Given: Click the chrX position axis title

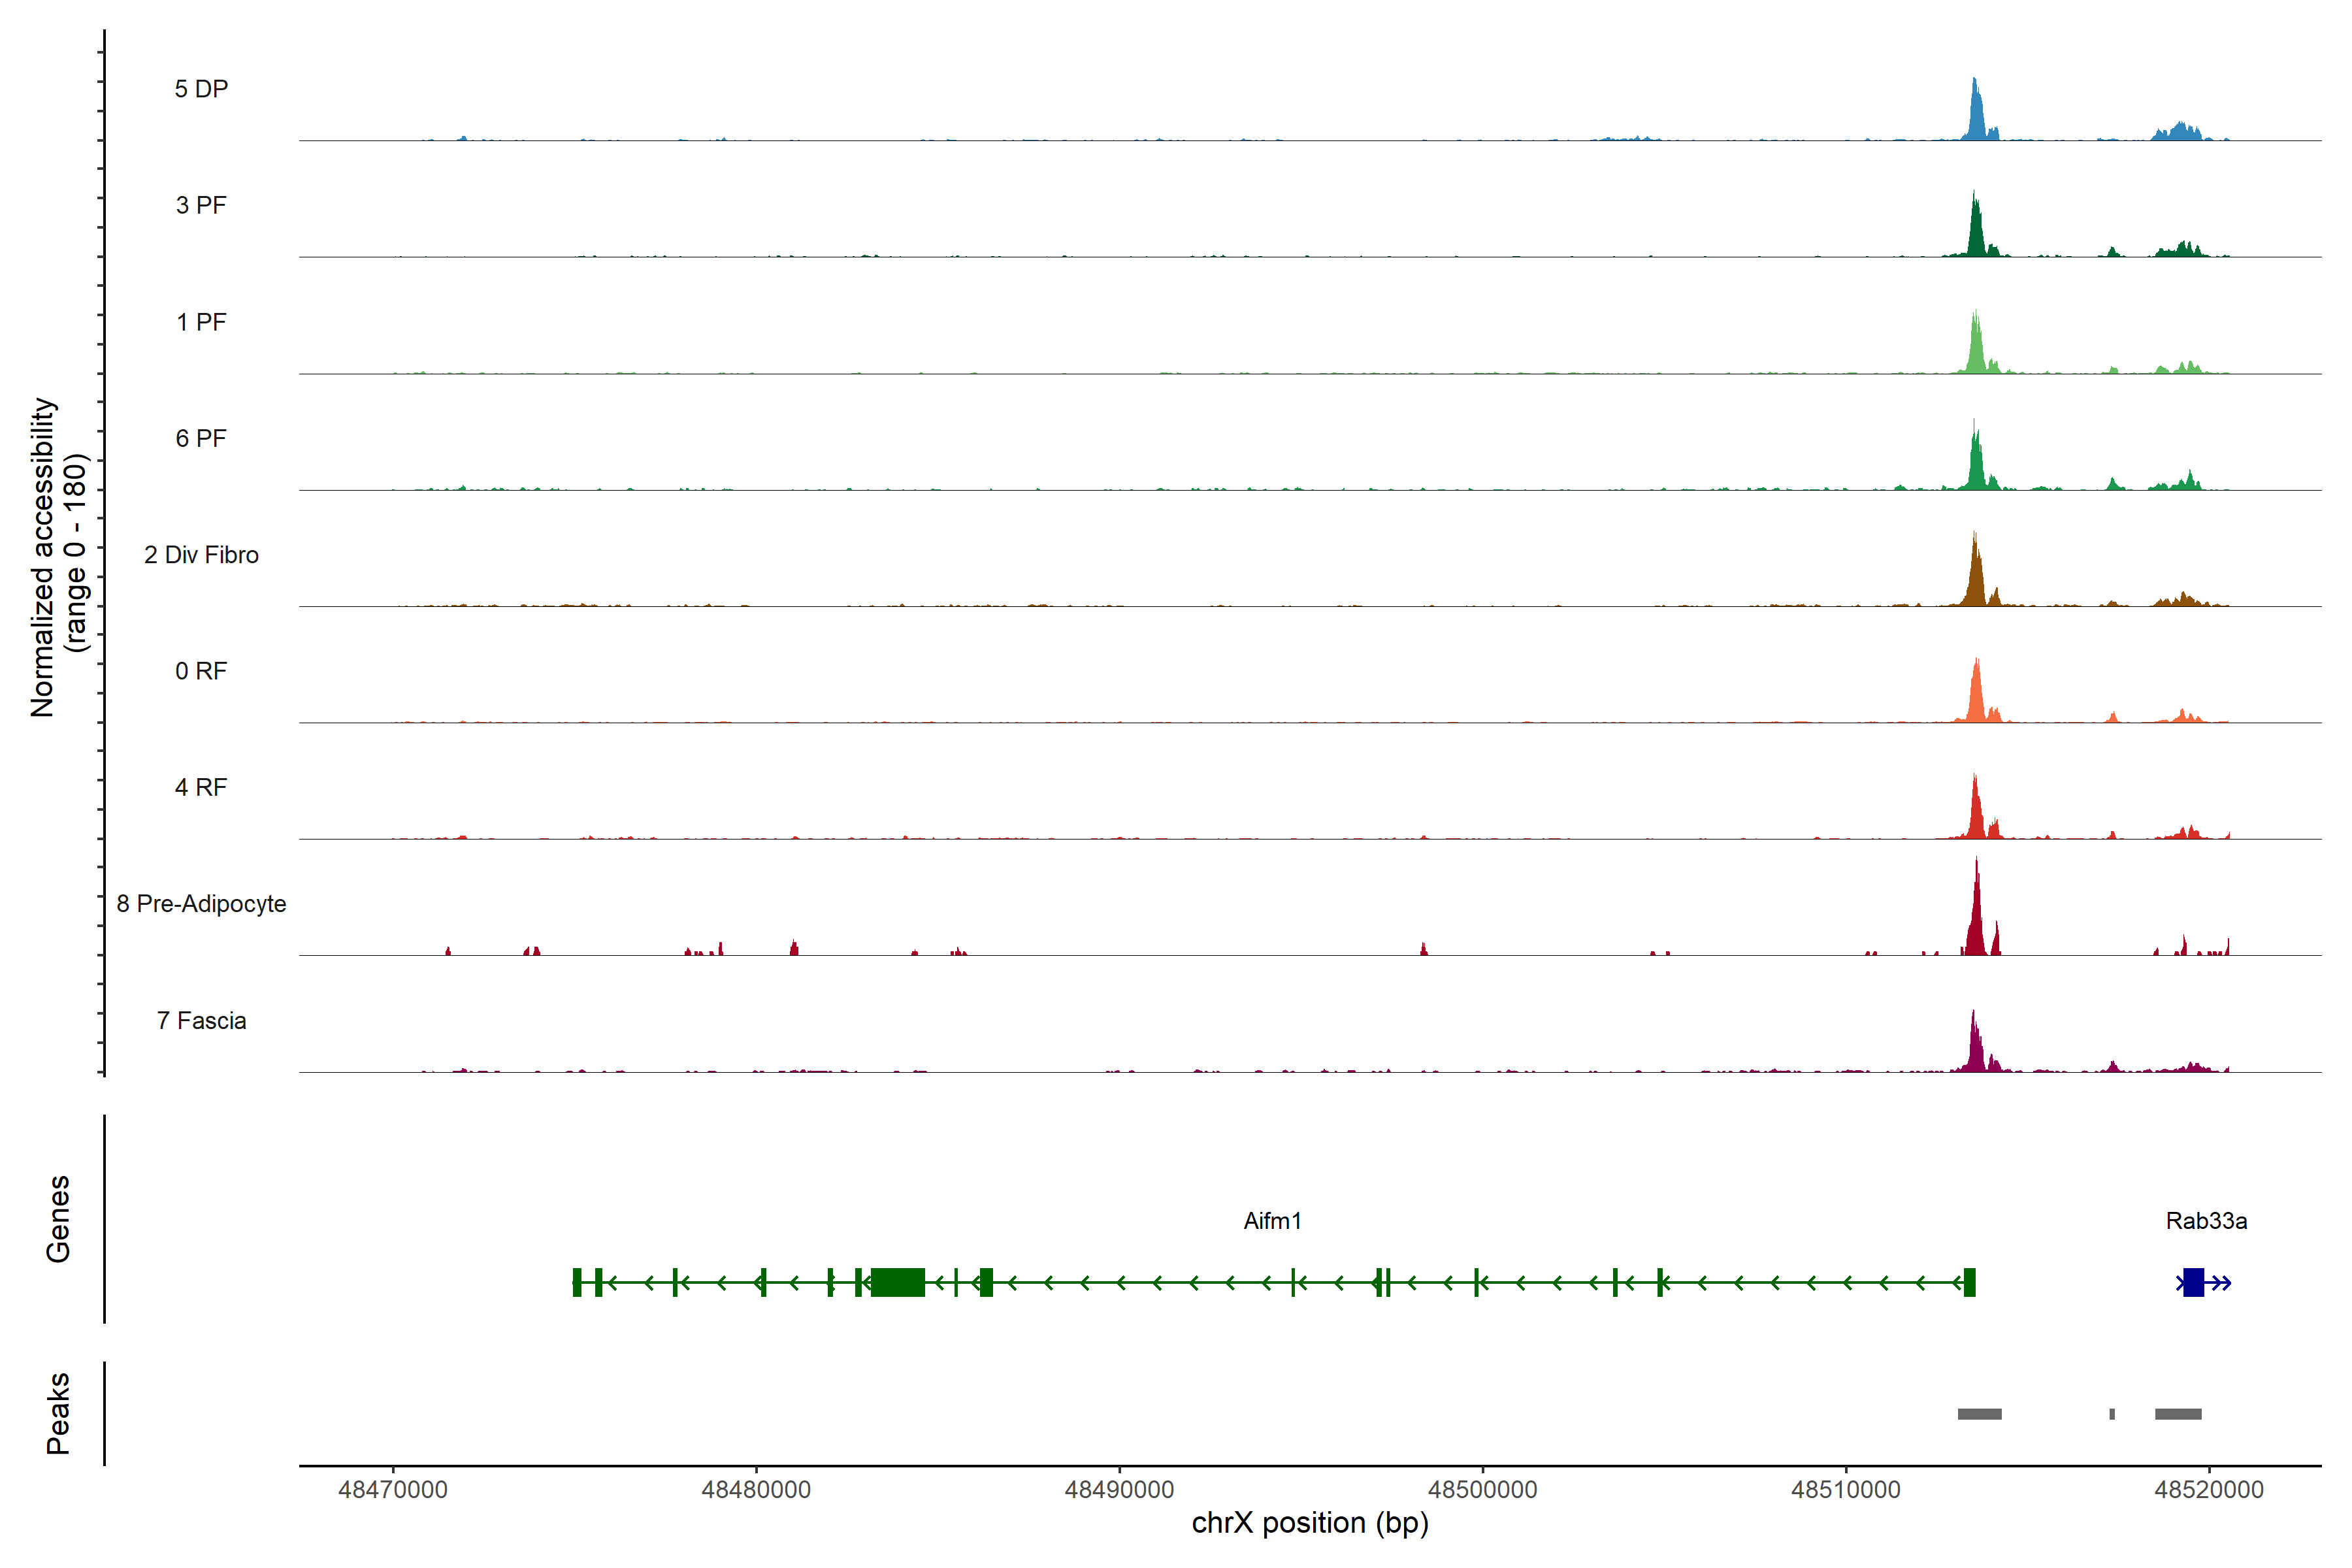Looking at the screenshot, I should point(1310,1523).
